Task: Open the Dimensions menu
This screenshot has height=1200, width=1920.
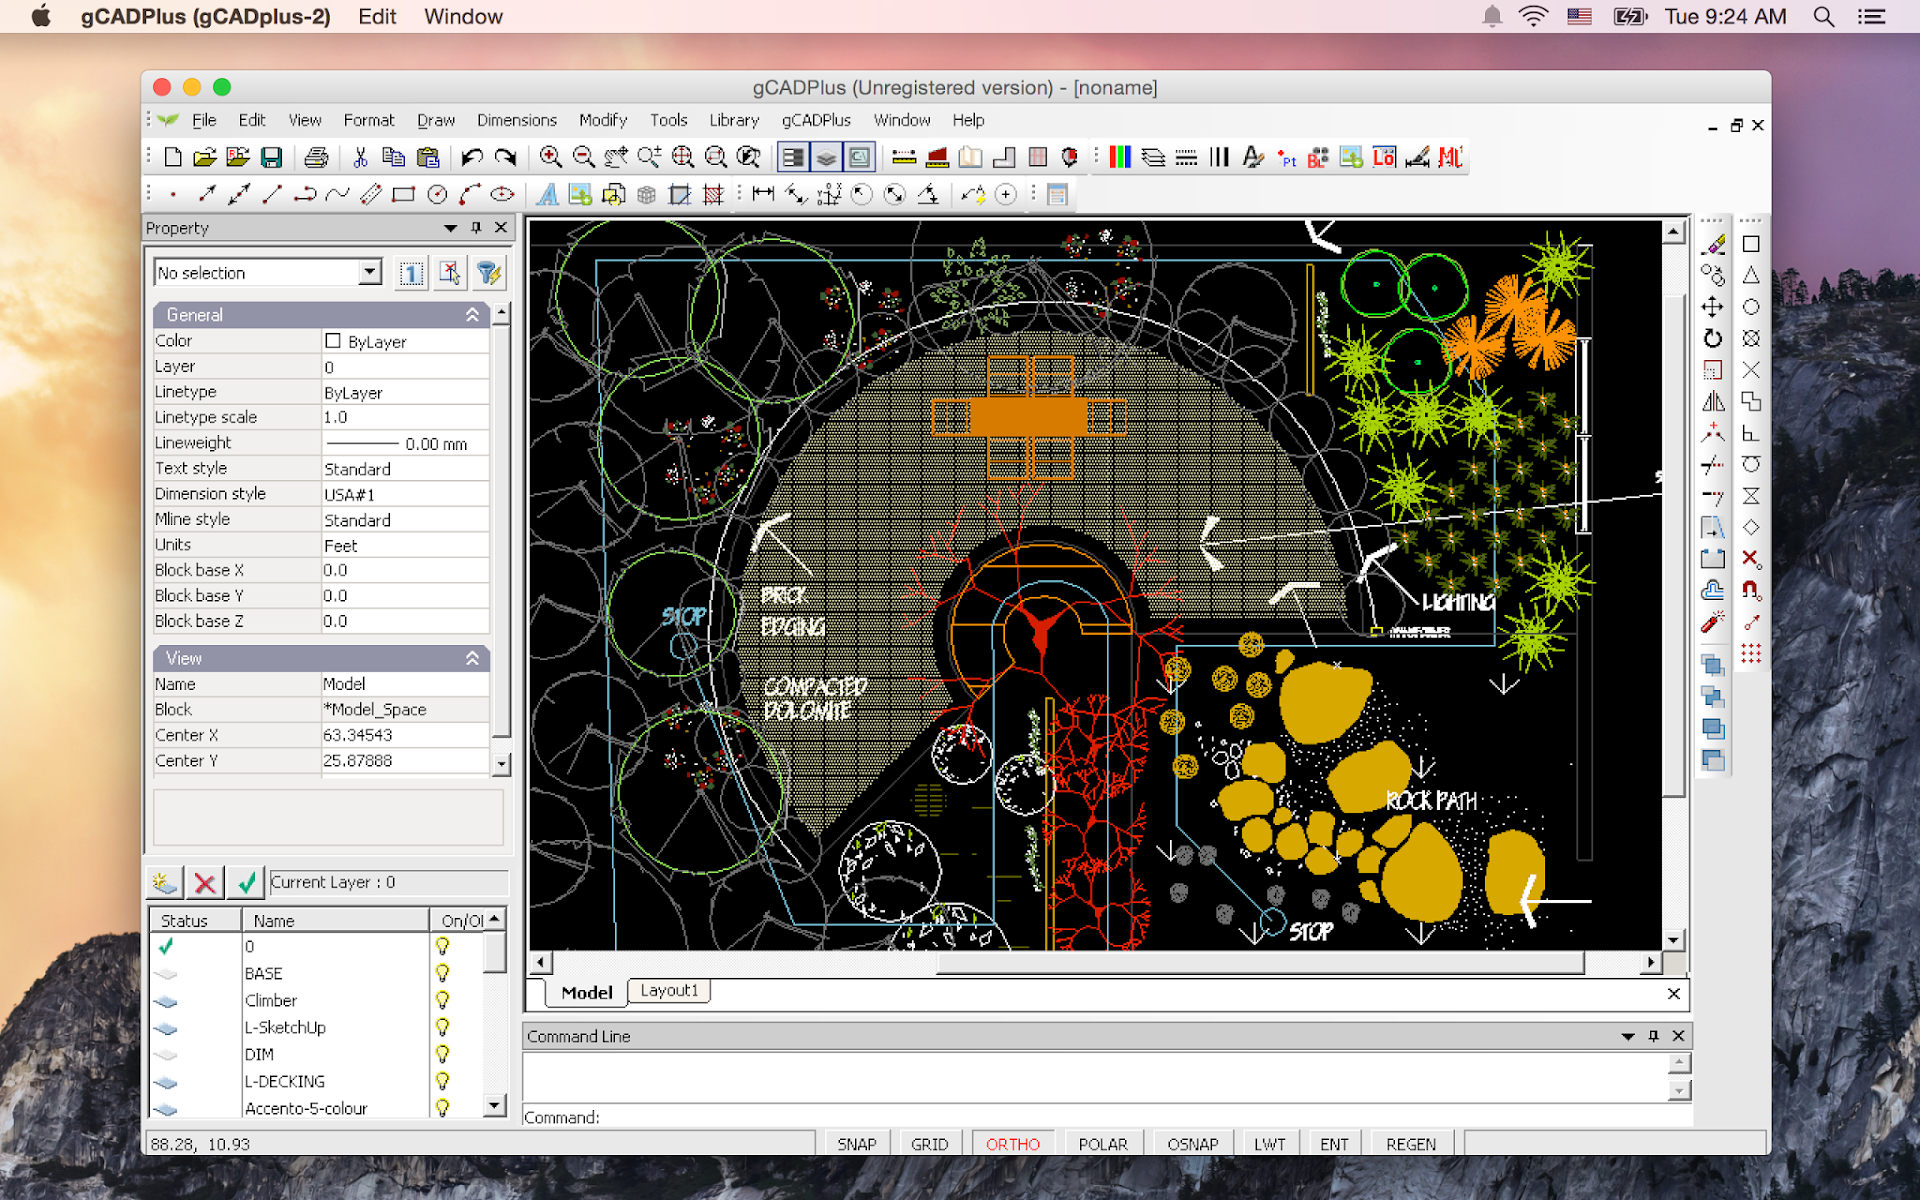Action: pyautogui.click(x=517, y=120)
